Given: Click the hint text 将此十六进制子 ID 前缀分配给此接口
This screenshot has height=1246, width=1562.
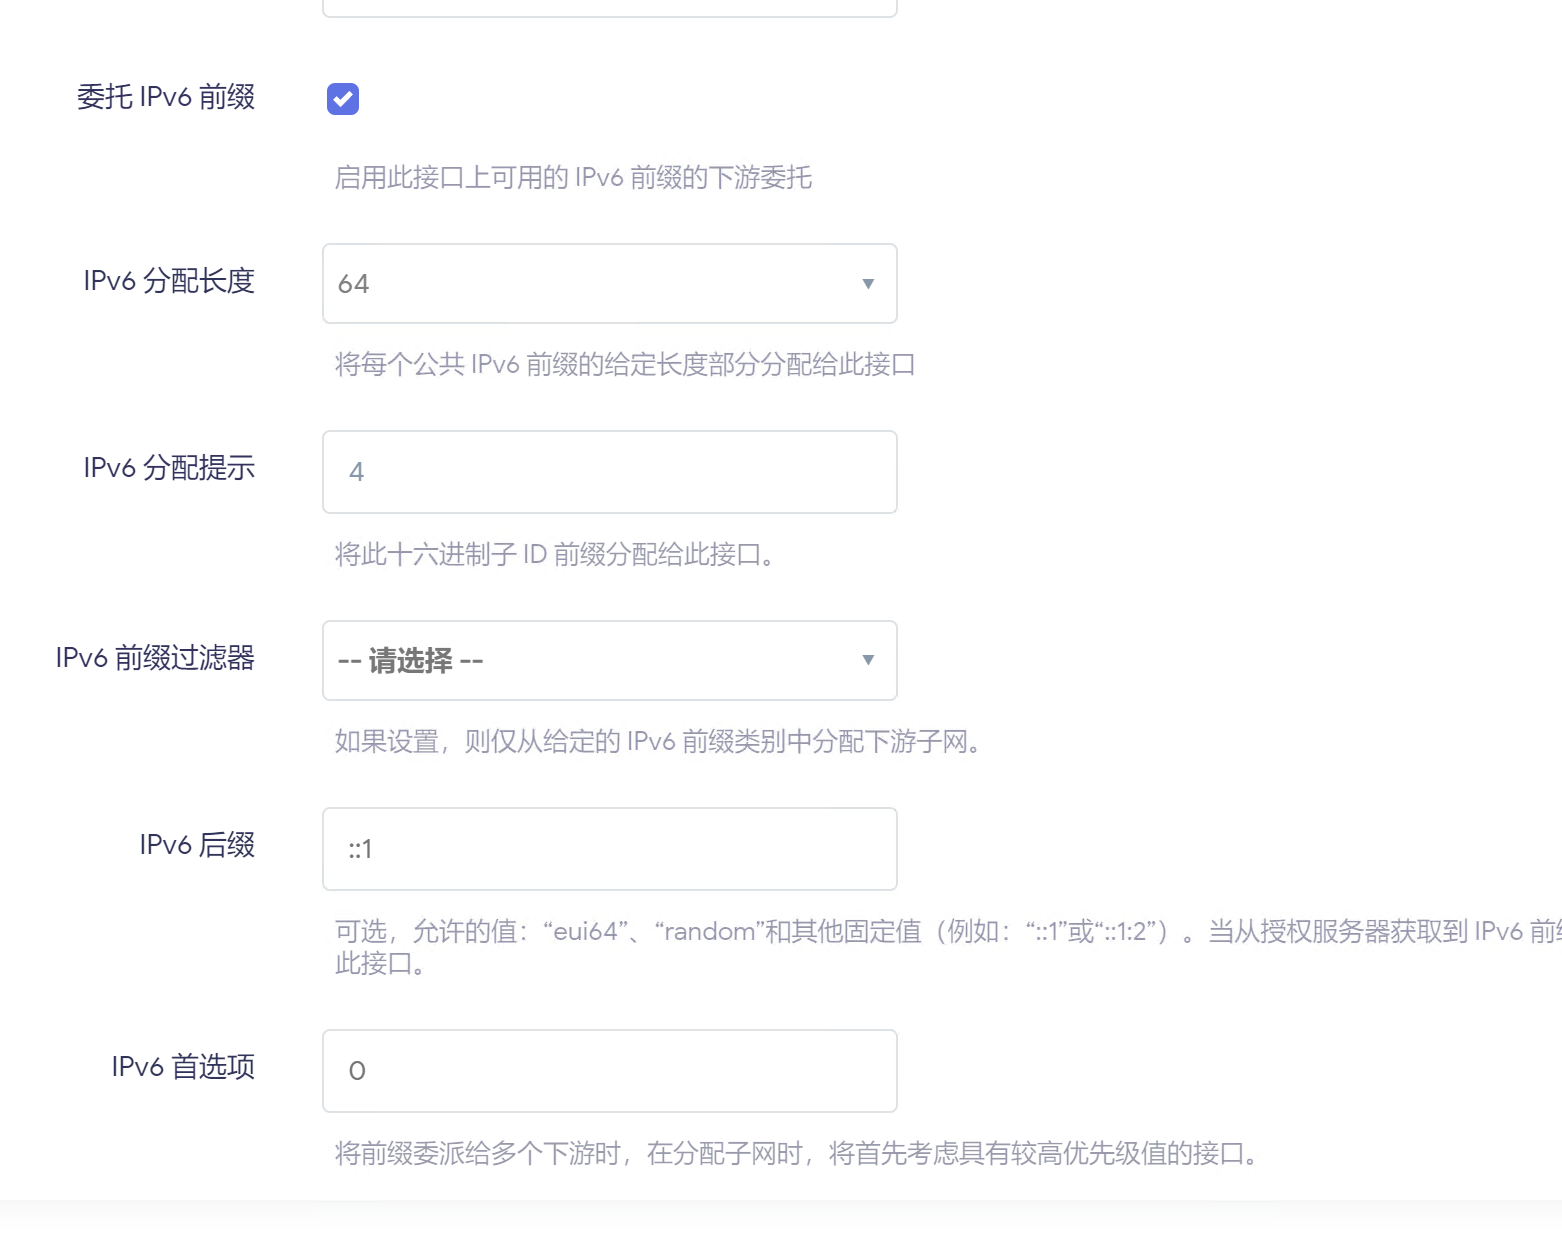Looking at the screenshot, I should (555, 554).
